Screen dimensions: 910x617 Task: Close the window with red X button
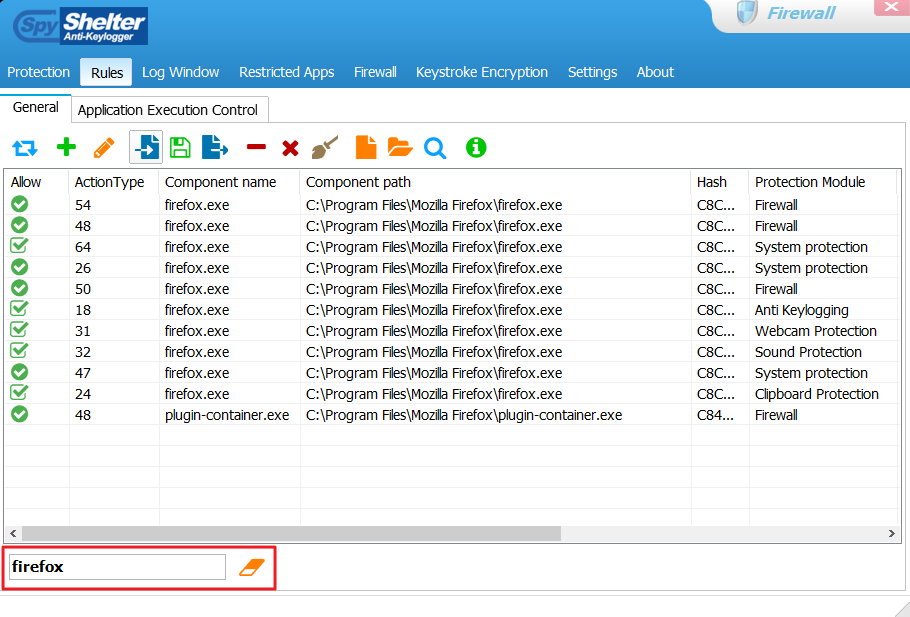891,8
